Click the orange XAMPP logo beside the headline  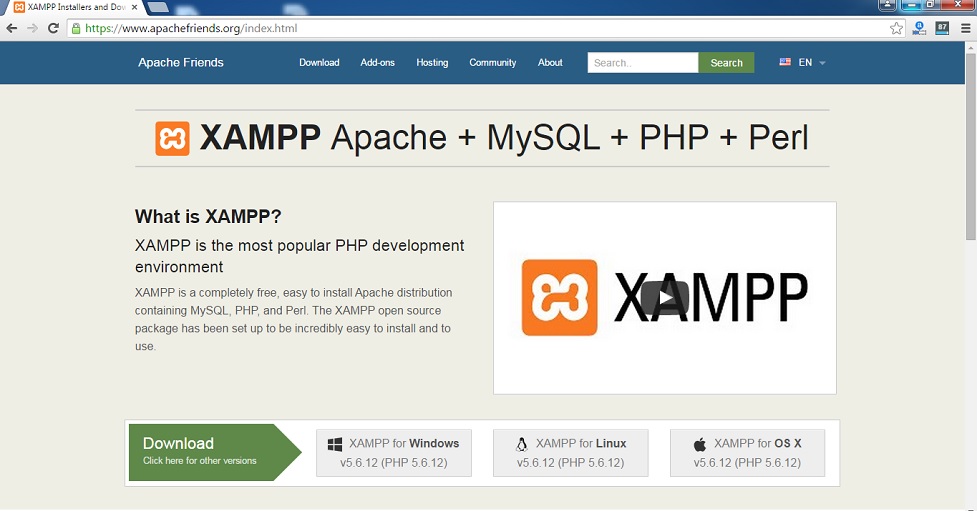pyautogui.click(x=173, y=138)
